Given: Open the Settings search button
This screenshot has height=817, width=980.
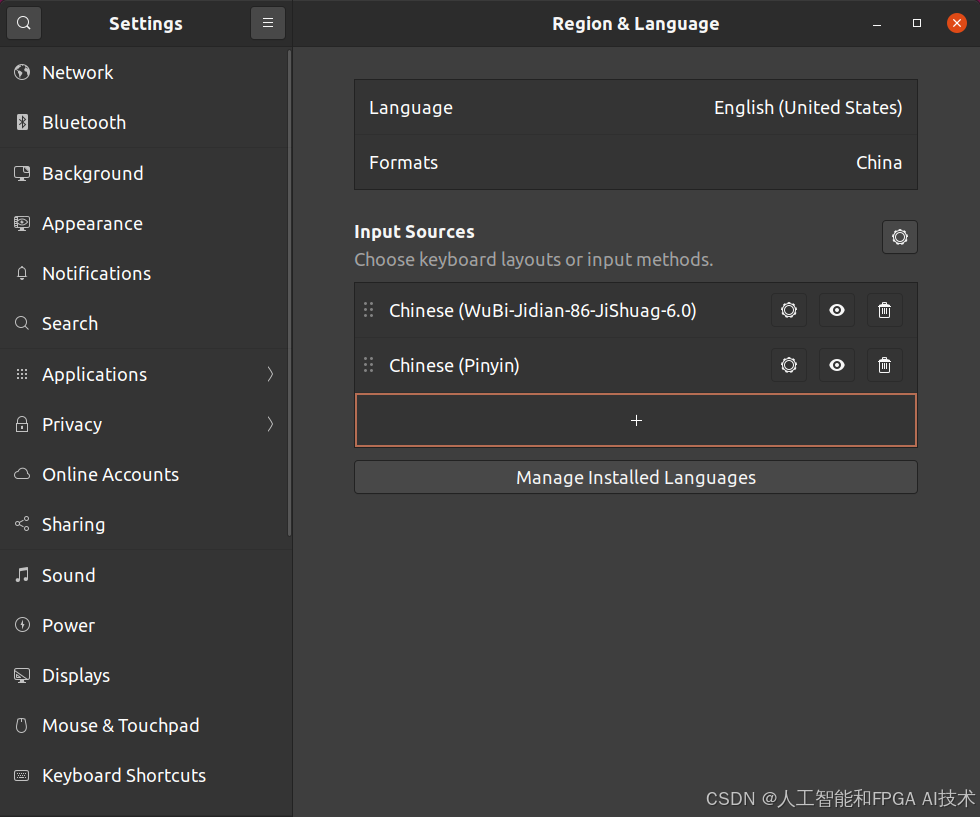Looking at the screenshot, I should point(24,23).
